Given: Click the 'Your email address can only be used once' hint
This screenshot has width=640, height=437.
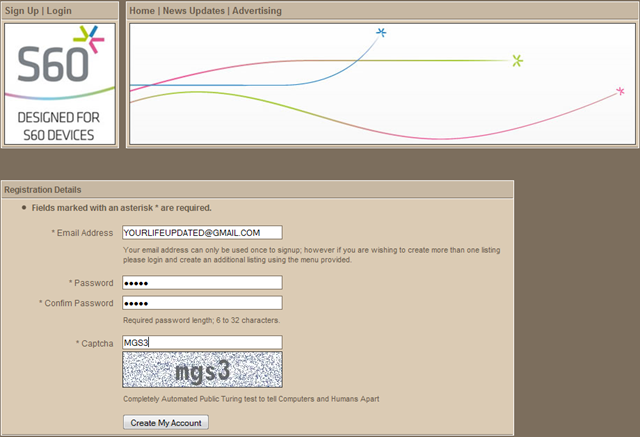Looking at the screenshot, I should (311, 255).
